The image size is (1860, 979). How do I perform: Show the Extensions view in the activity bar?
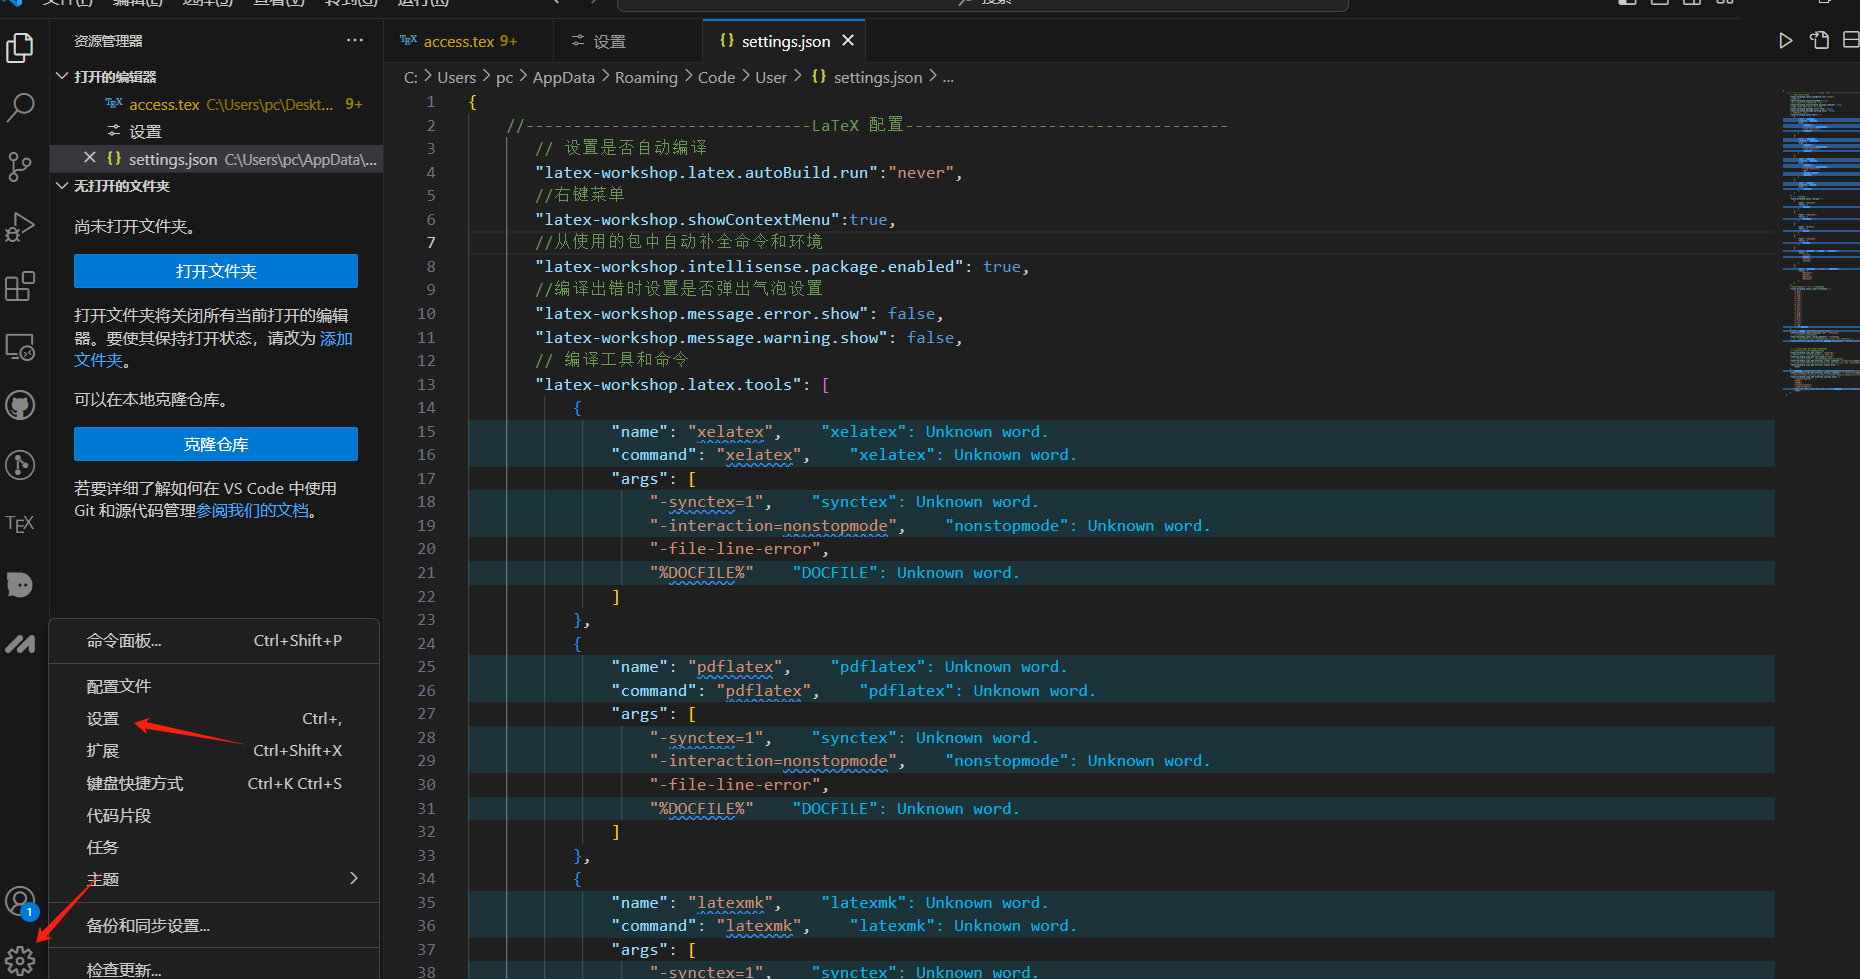click(20, 287)
